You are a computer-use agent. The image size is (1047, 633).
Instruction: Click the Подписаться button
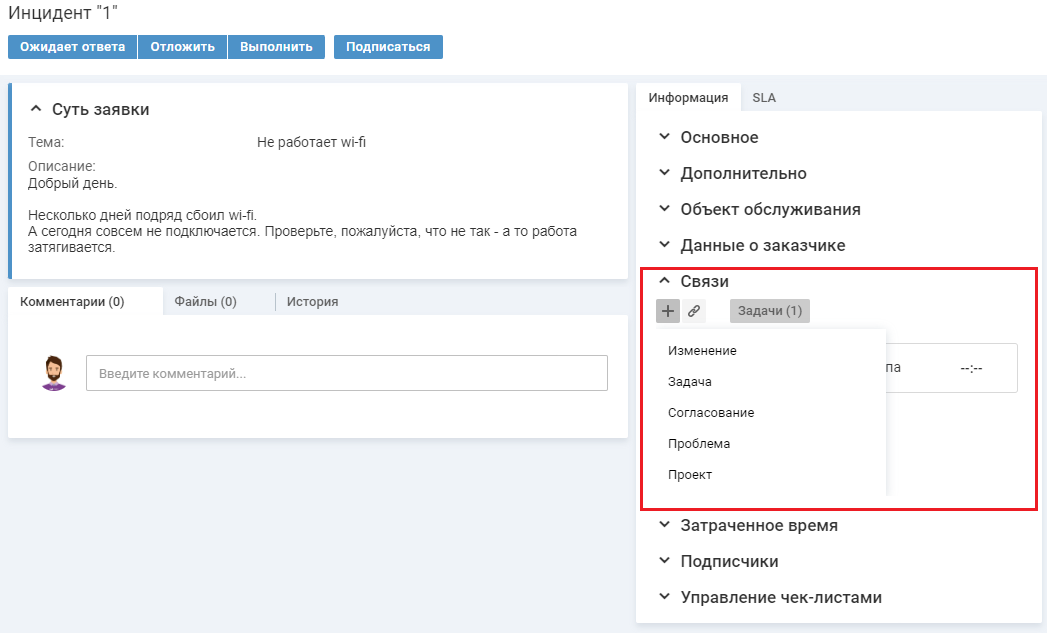[388, 47]
